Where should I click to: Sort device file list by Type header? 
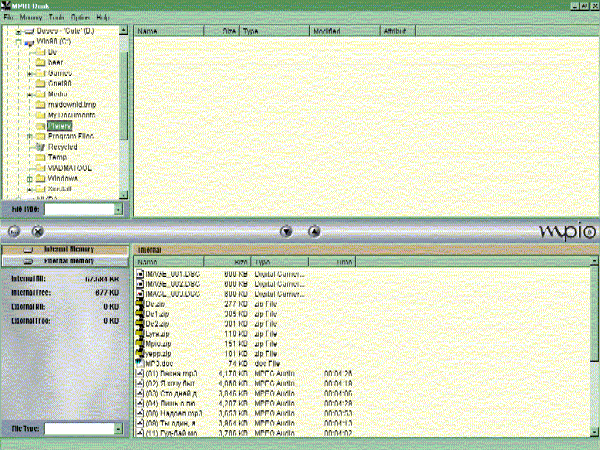point(280,262)
